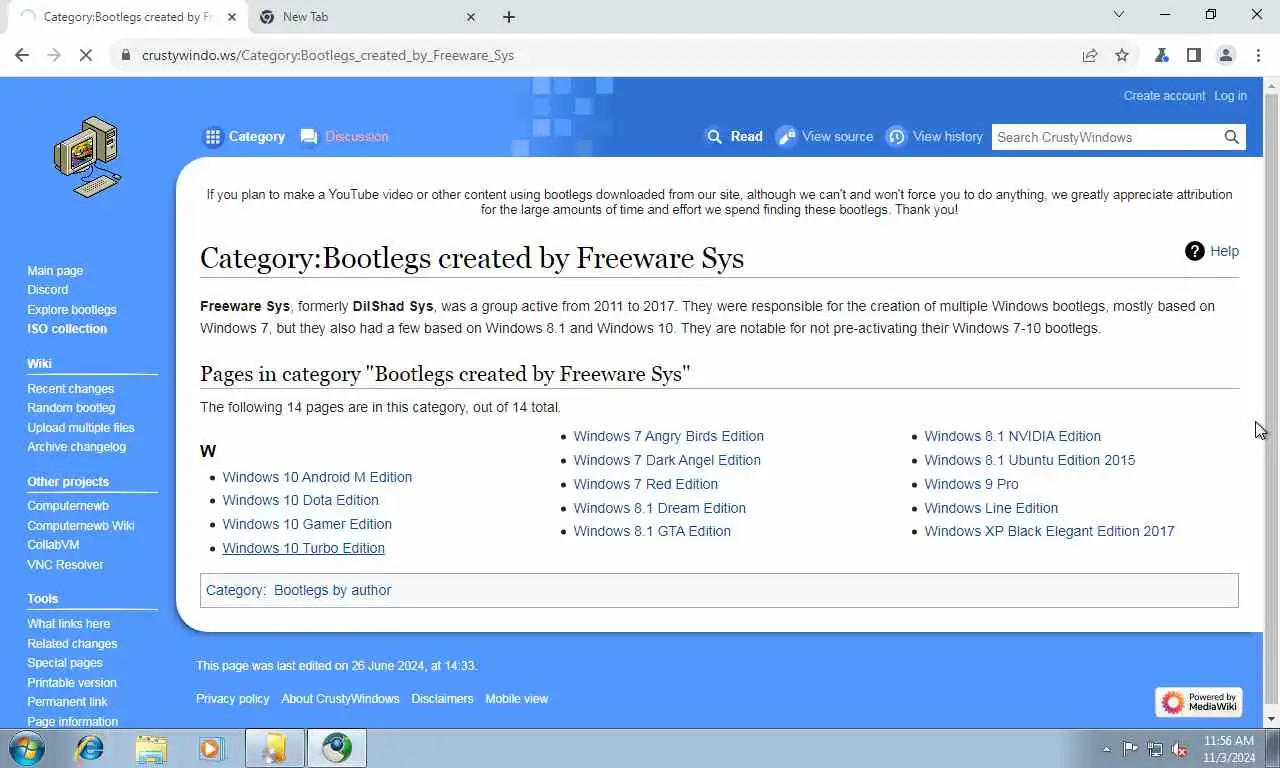
Task: Open Windows XP Black Elegant Edition 2017
Action: (1049, 531)
